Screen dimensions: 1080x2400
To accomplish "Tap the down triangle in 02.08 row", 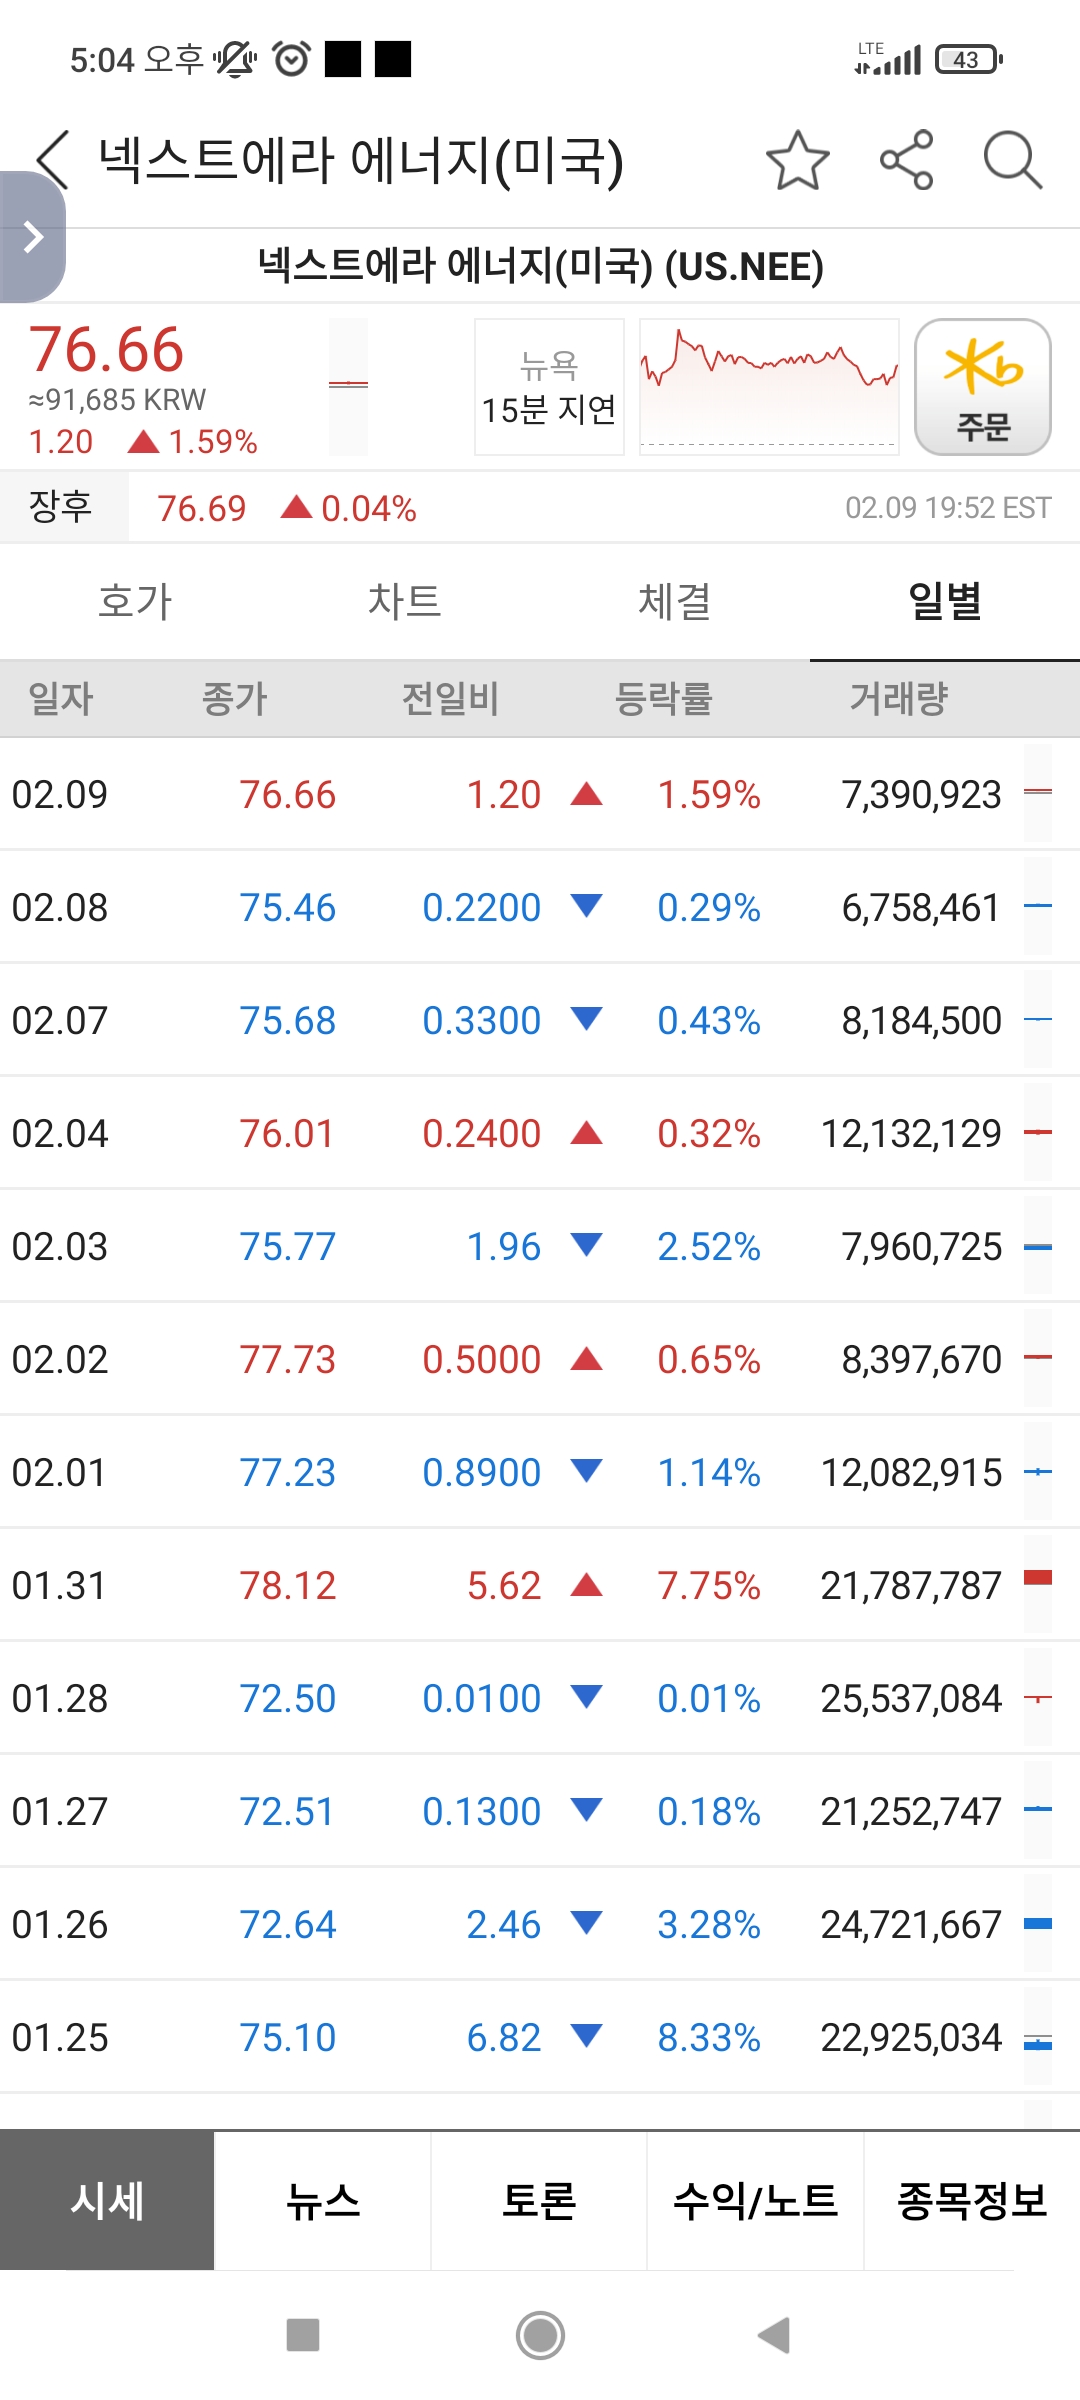I will click(586, 906).
